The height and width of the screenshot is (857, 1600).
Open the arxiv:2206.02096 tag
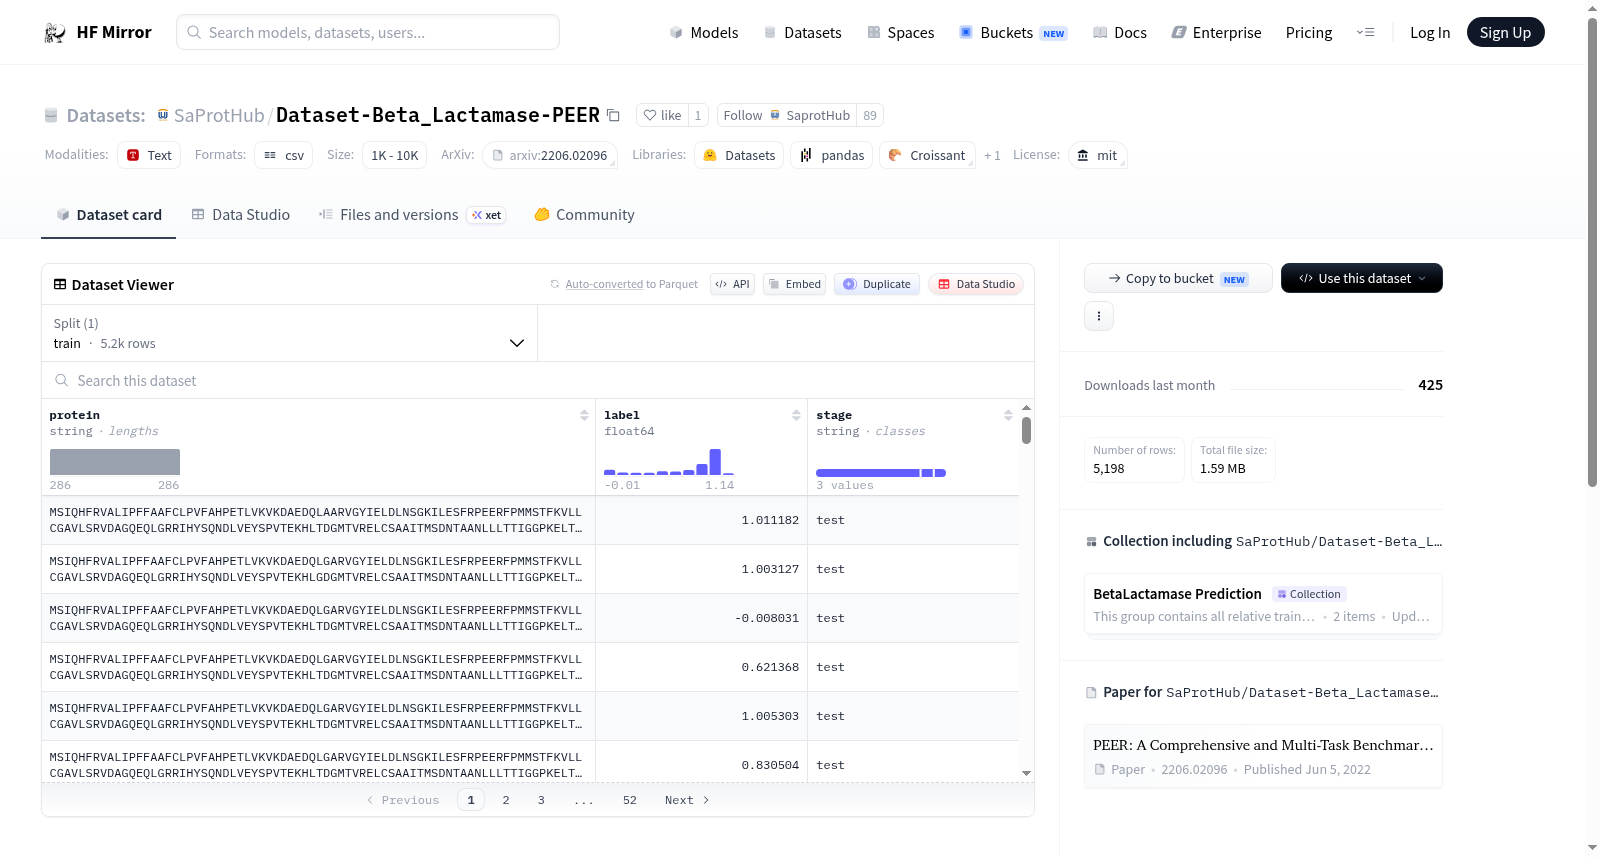[x=550, y=155]
